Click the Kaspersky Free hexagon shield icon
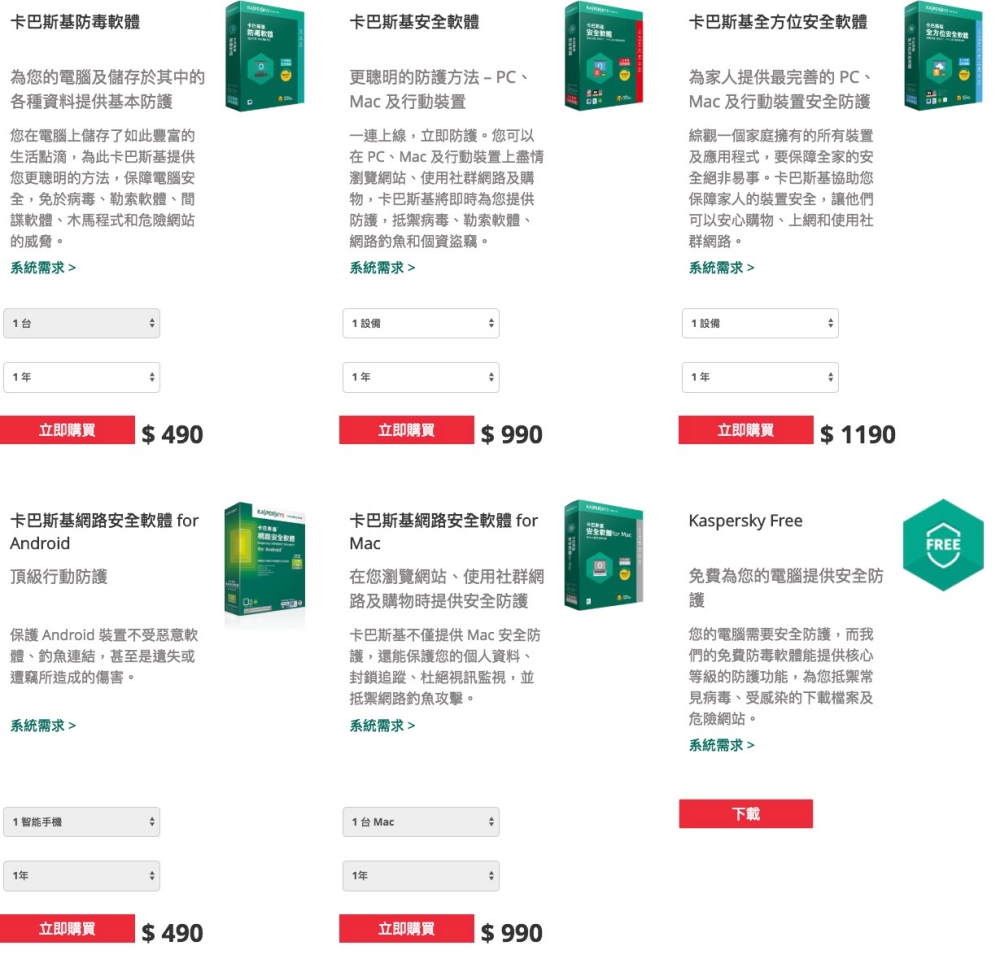Image resolution: width=1000 pixels, height=959 pixels. pos(943,545)
